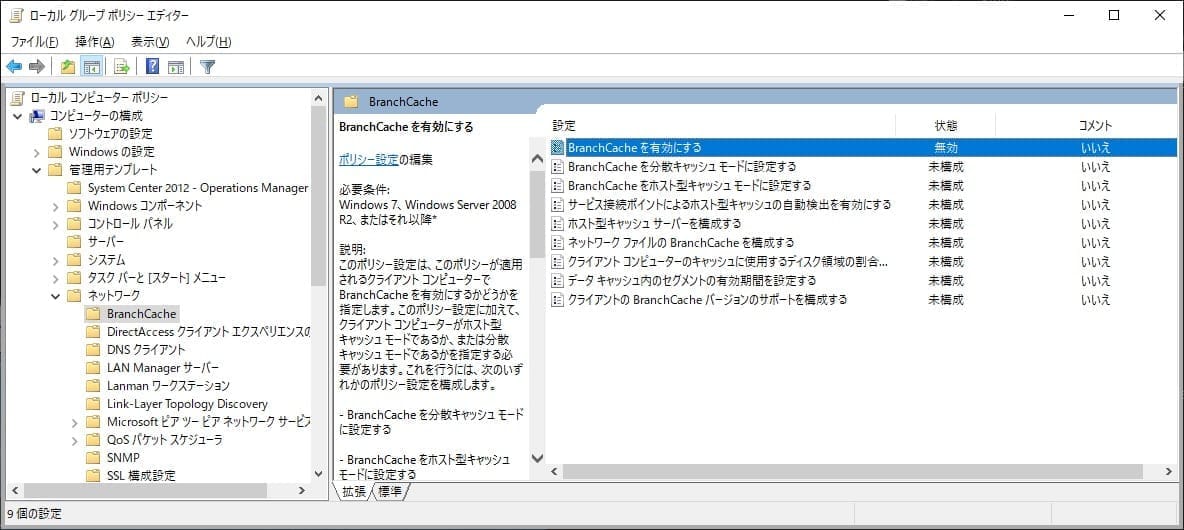This screenshot has width=1184, height=530.
Task: Select the BranchCache tree item
Action: [141, 313]
